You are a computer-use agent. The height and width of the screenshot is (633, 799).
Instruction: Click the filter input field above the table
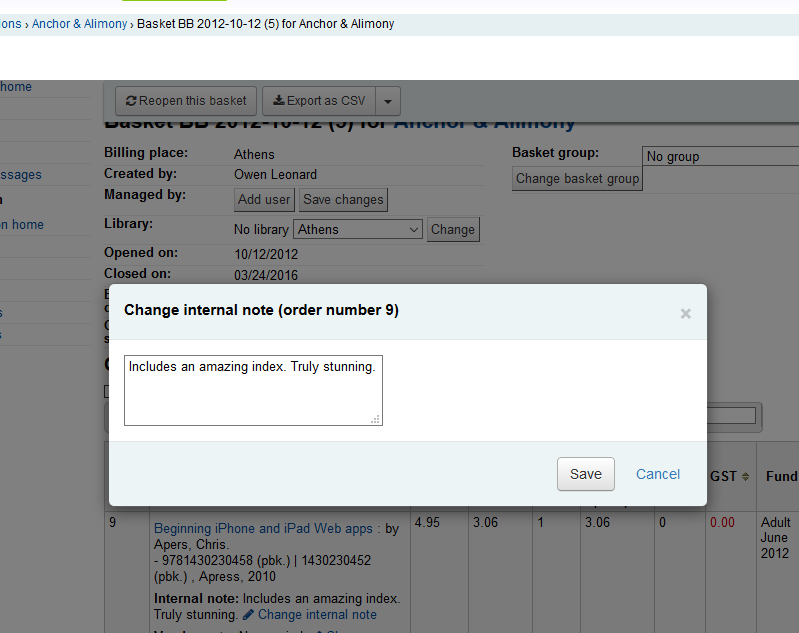(732, 416)
